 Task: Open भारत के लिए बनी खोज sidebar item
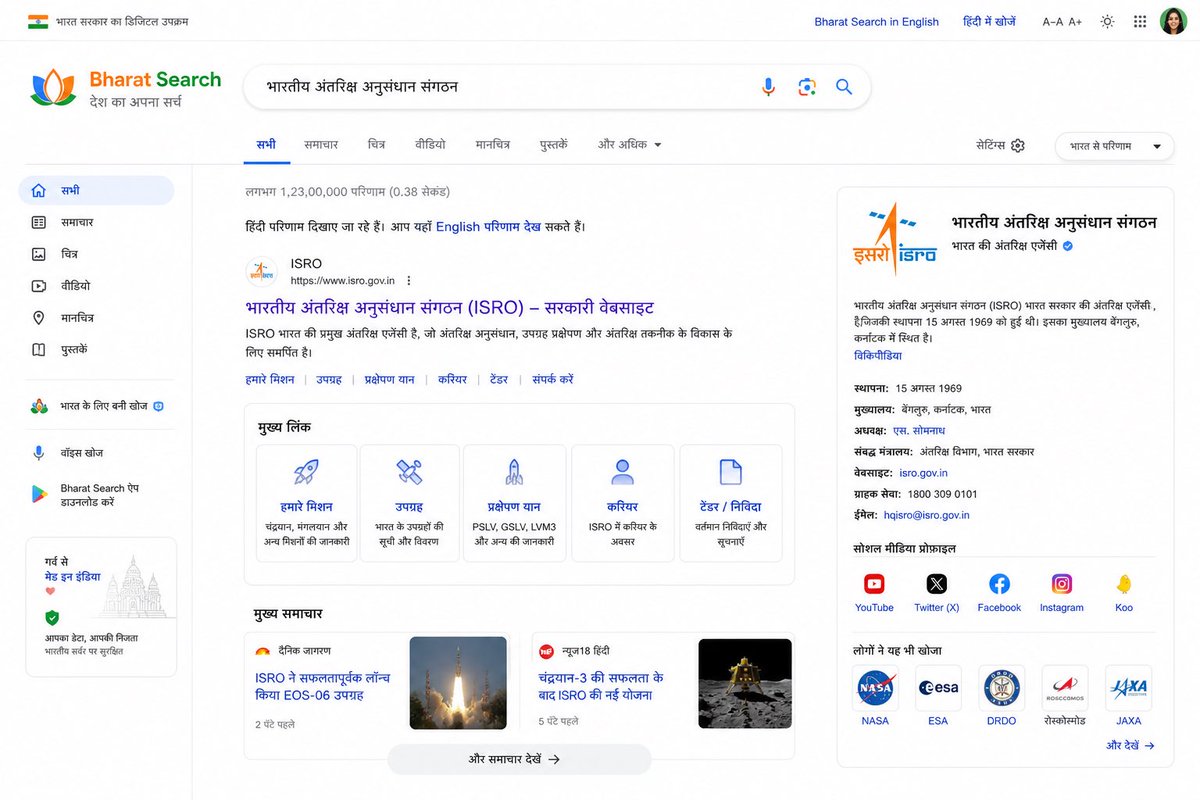coord(97,406)
